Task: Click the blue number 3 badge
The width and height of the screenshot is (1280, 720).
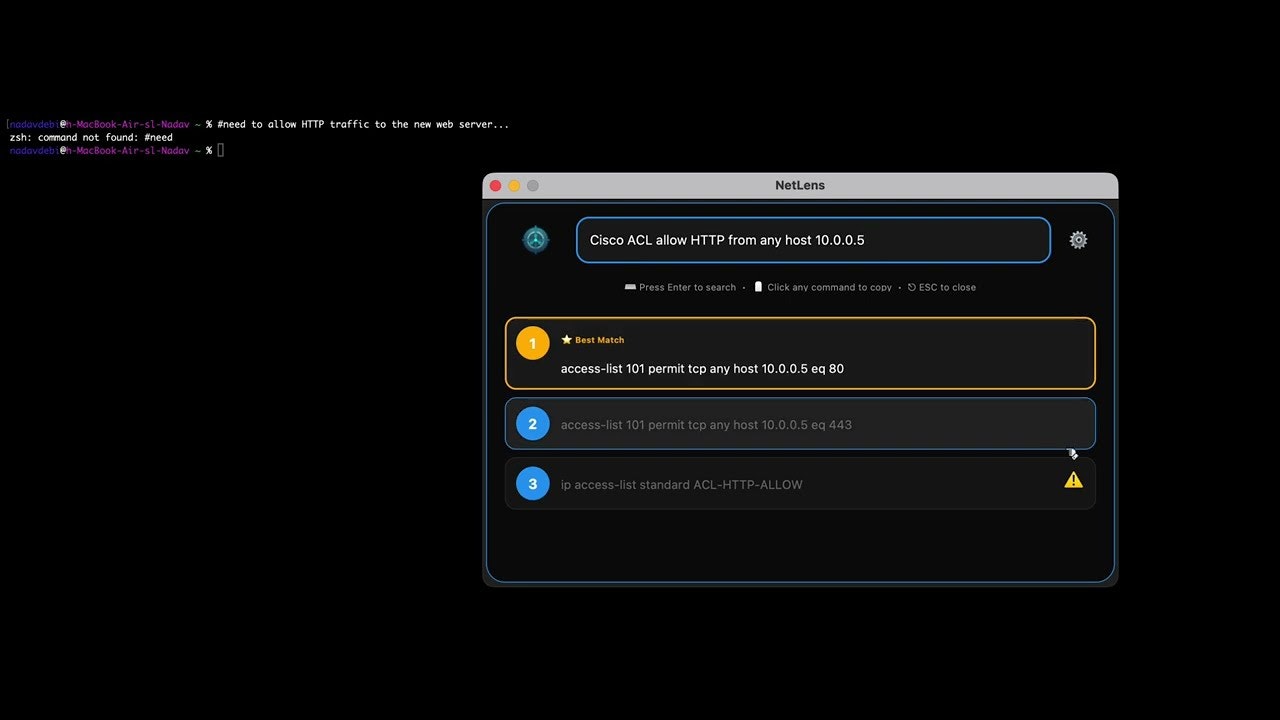Action: pyautogui.click(x=532, y=484)
